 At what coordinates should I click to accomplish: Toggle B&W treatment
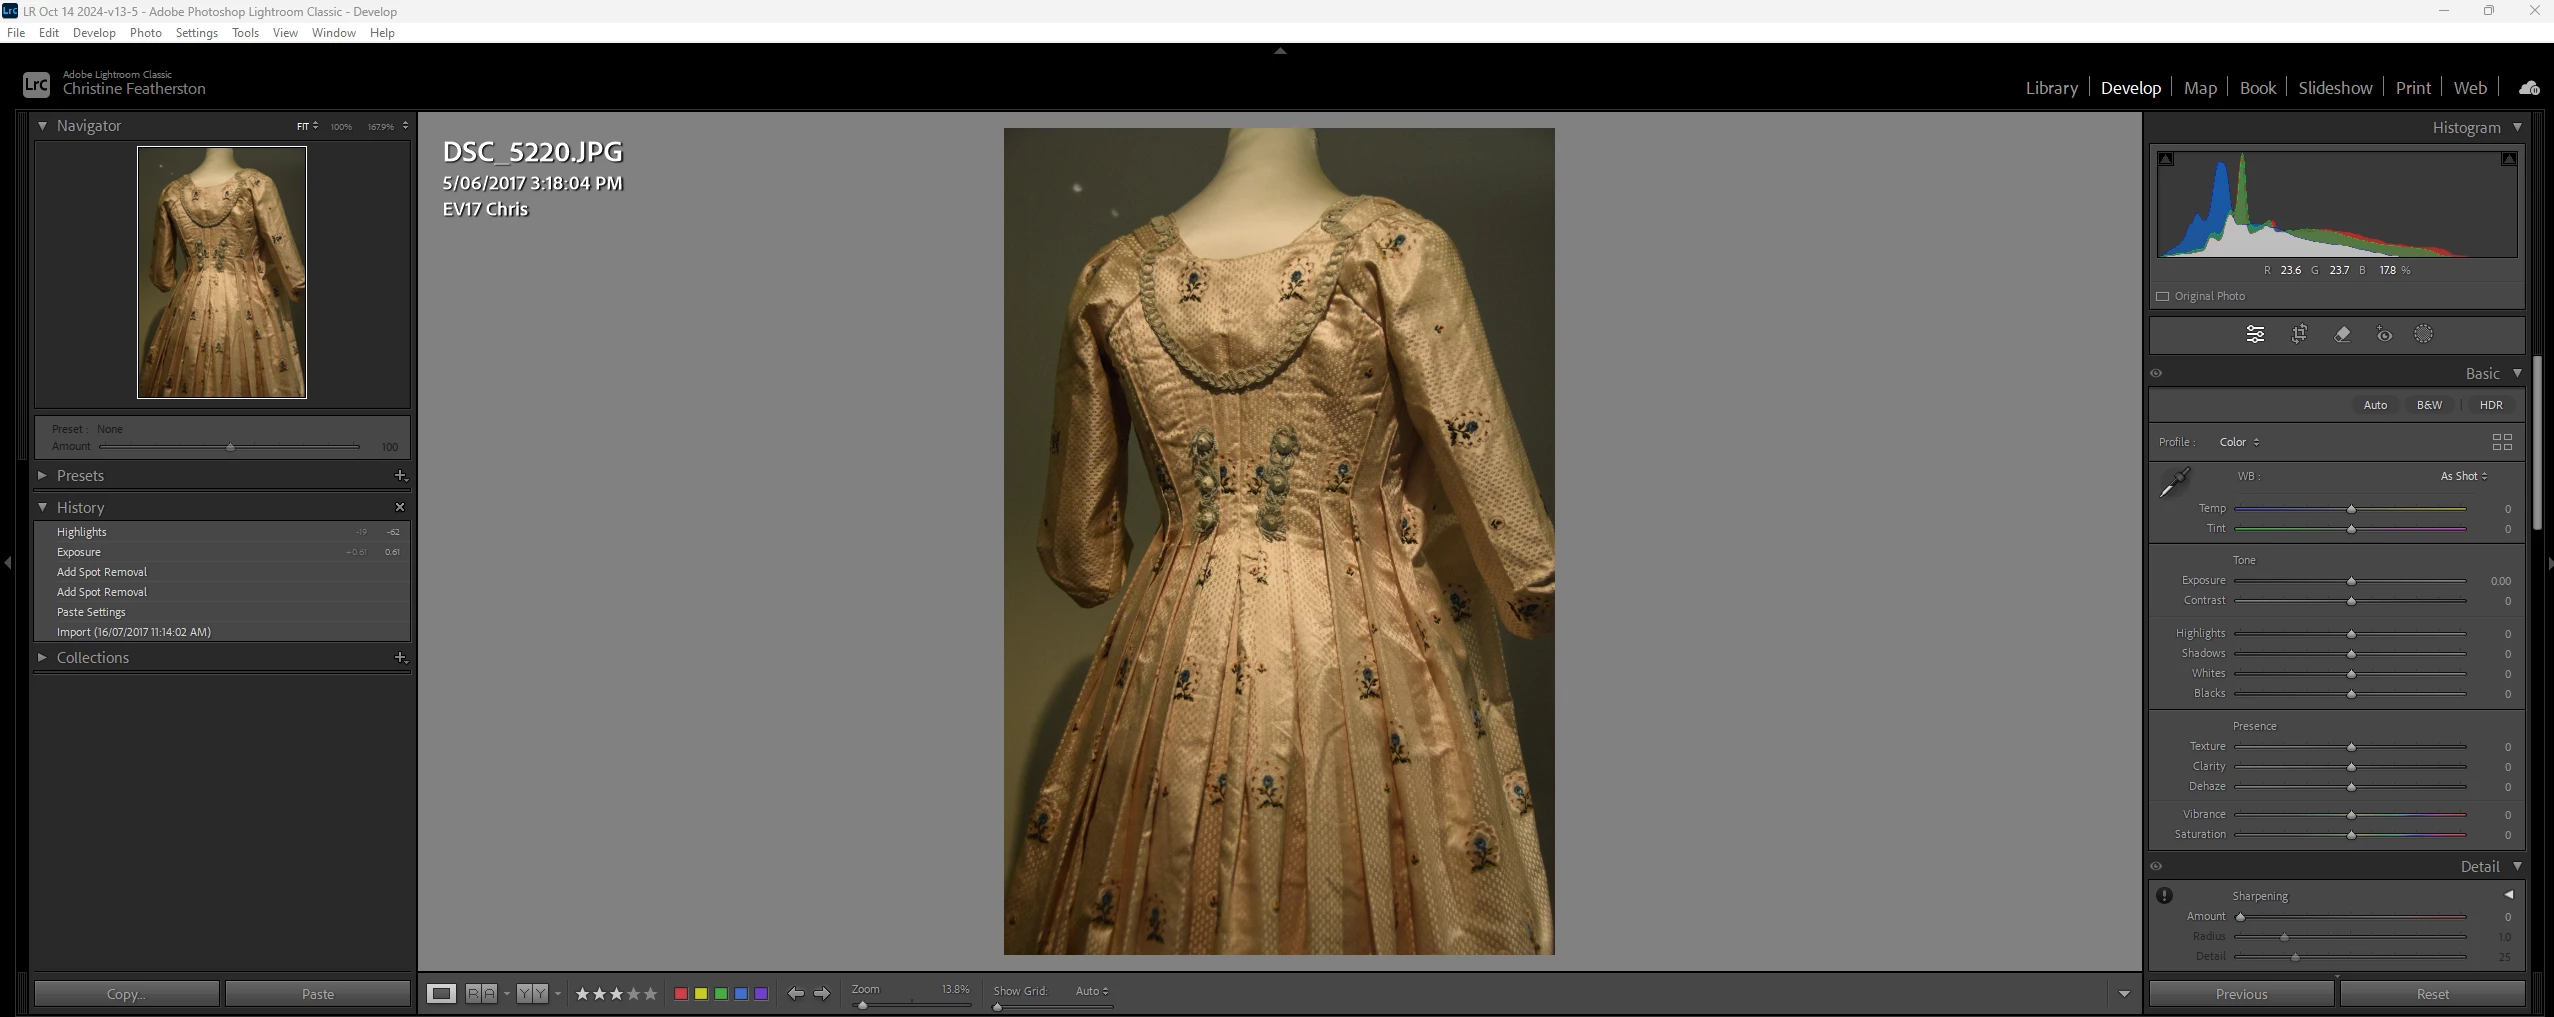(x=2429, y=405)
